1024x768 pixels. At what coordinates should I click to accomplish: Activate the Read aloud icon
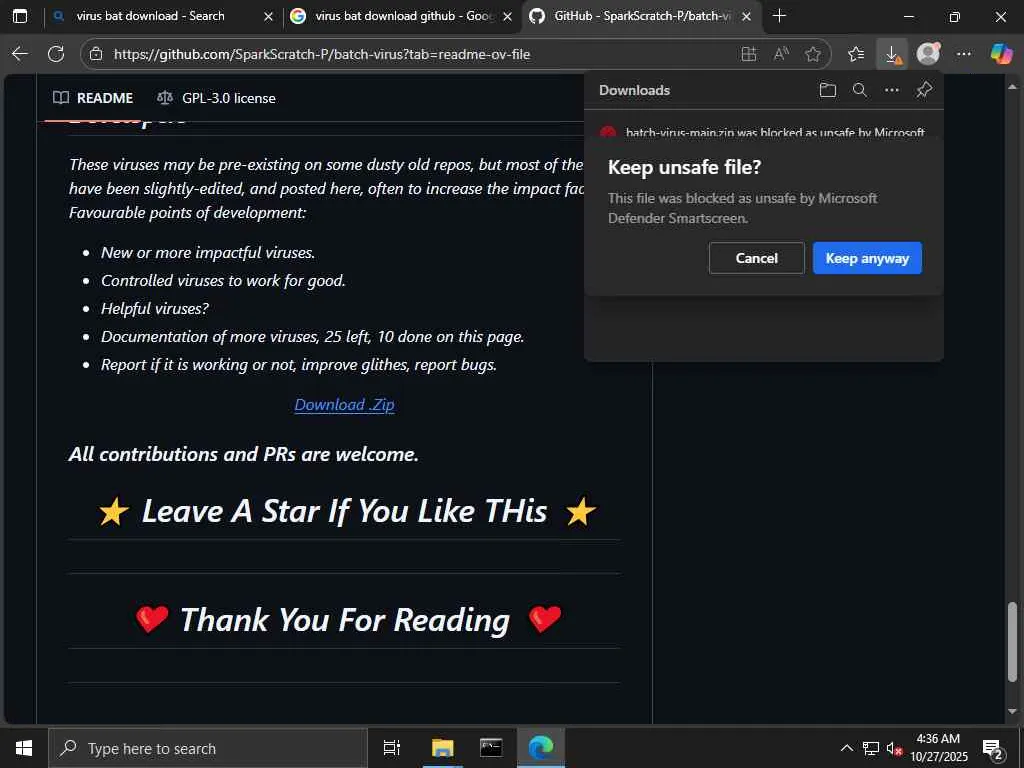tap(781, 54)
